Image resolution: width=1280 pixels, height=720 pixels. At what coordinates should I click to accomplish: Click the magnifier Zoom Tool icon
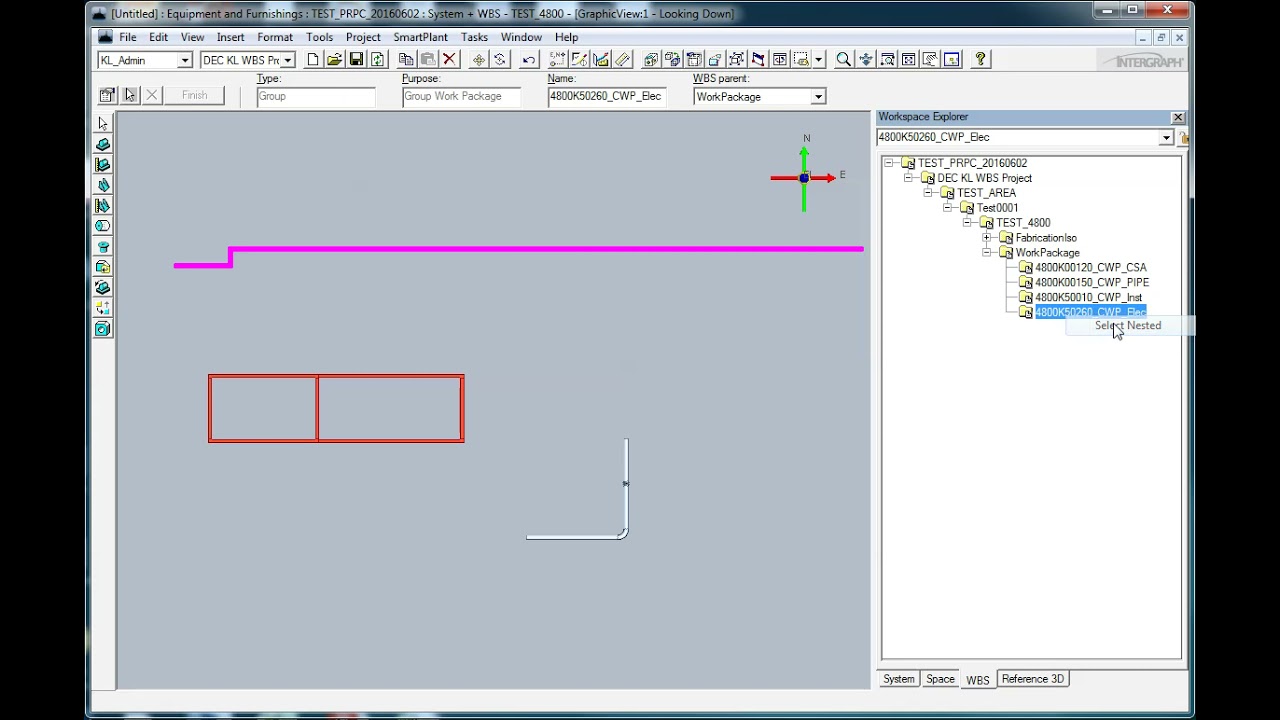click(x=844, y=60)
